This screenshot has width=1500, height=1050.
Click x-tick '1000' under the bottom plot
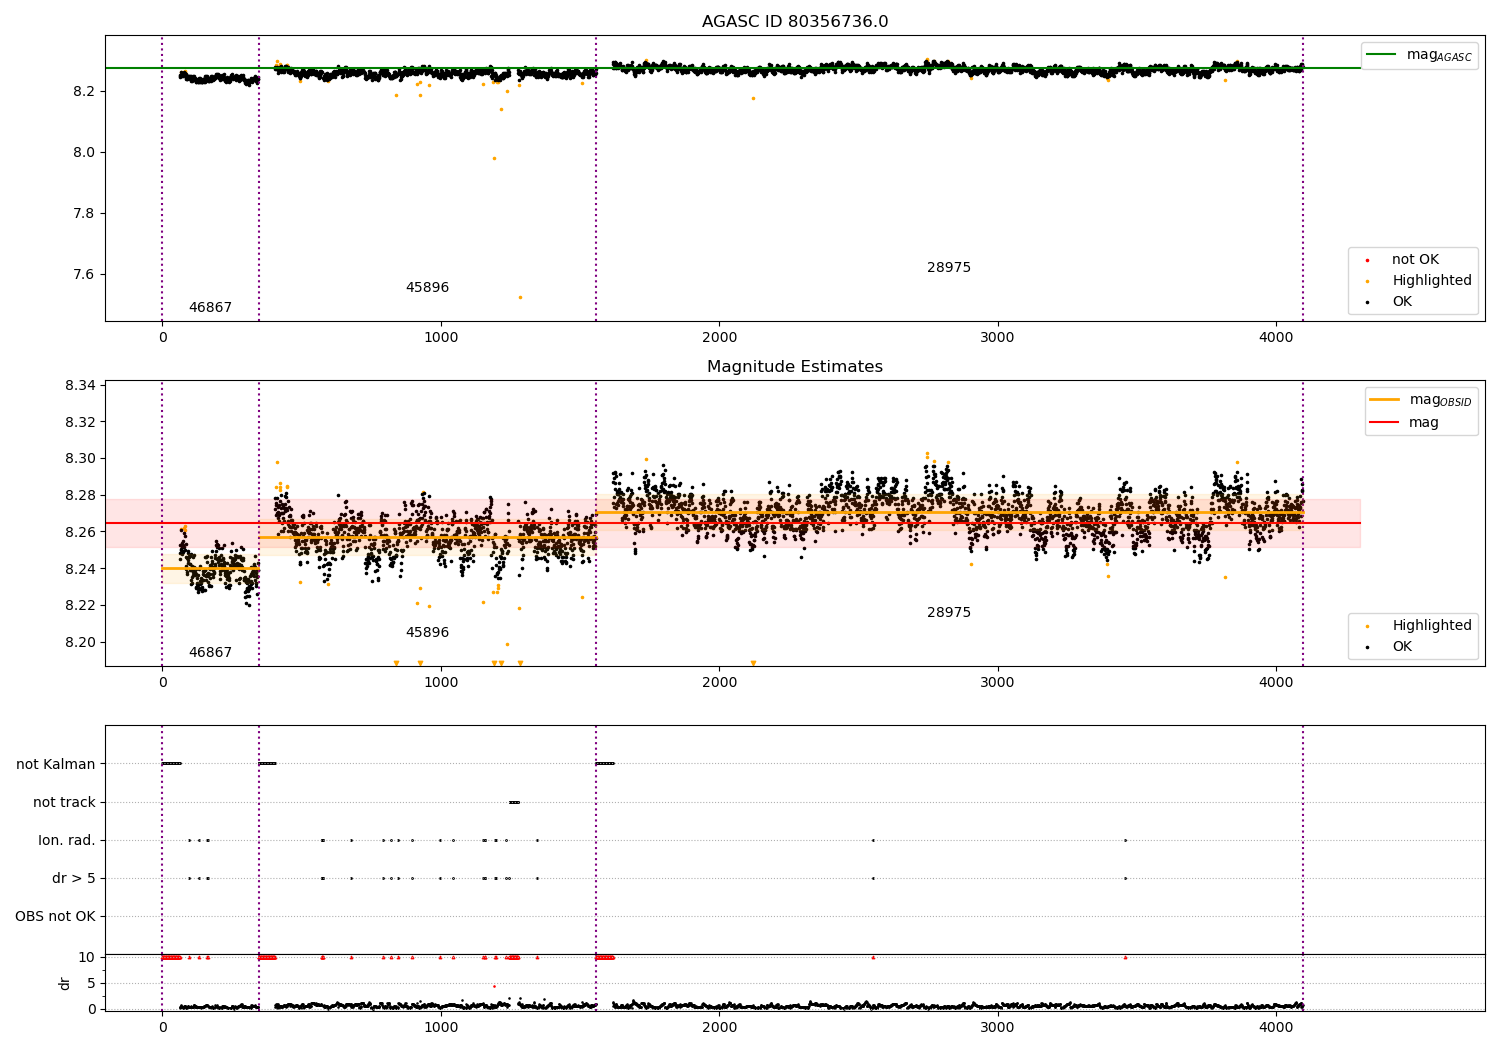coord(441,1027)
